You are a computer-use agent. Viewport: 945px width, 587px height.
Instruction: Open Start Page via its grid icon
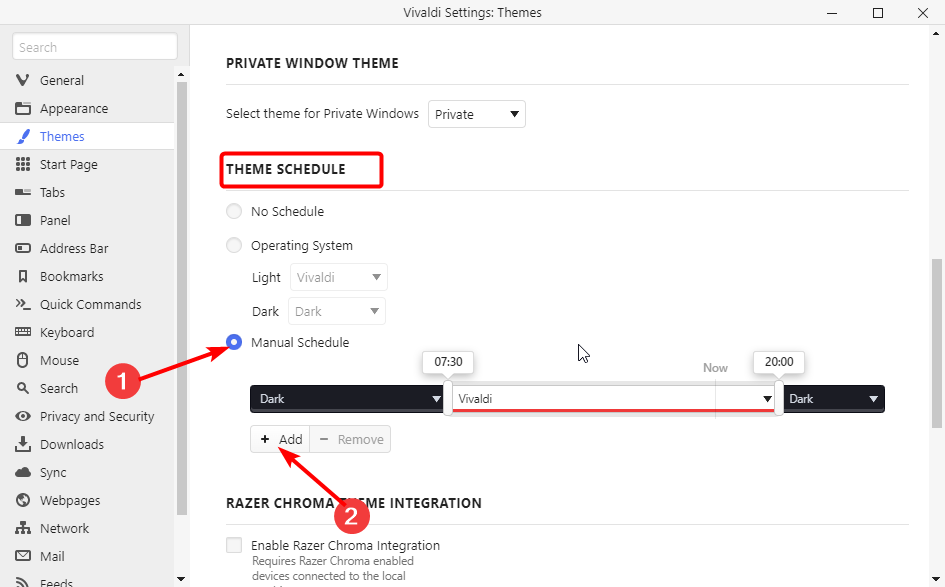click(23, 165)
